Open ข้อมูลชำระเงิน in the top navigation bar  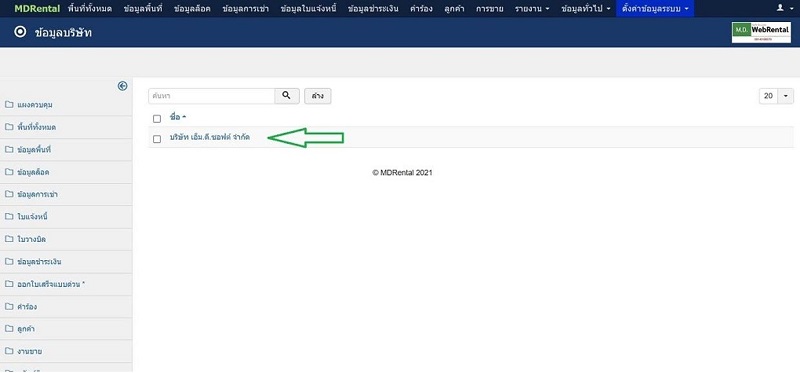(x=372, y=9)
